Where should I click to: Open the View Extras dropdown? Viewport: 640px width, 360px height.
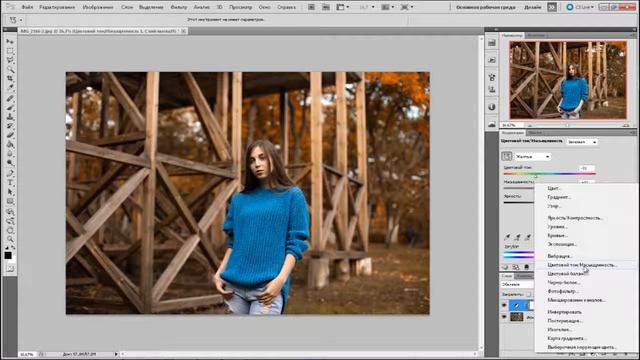pyautogui.click(x=342, y=7)
